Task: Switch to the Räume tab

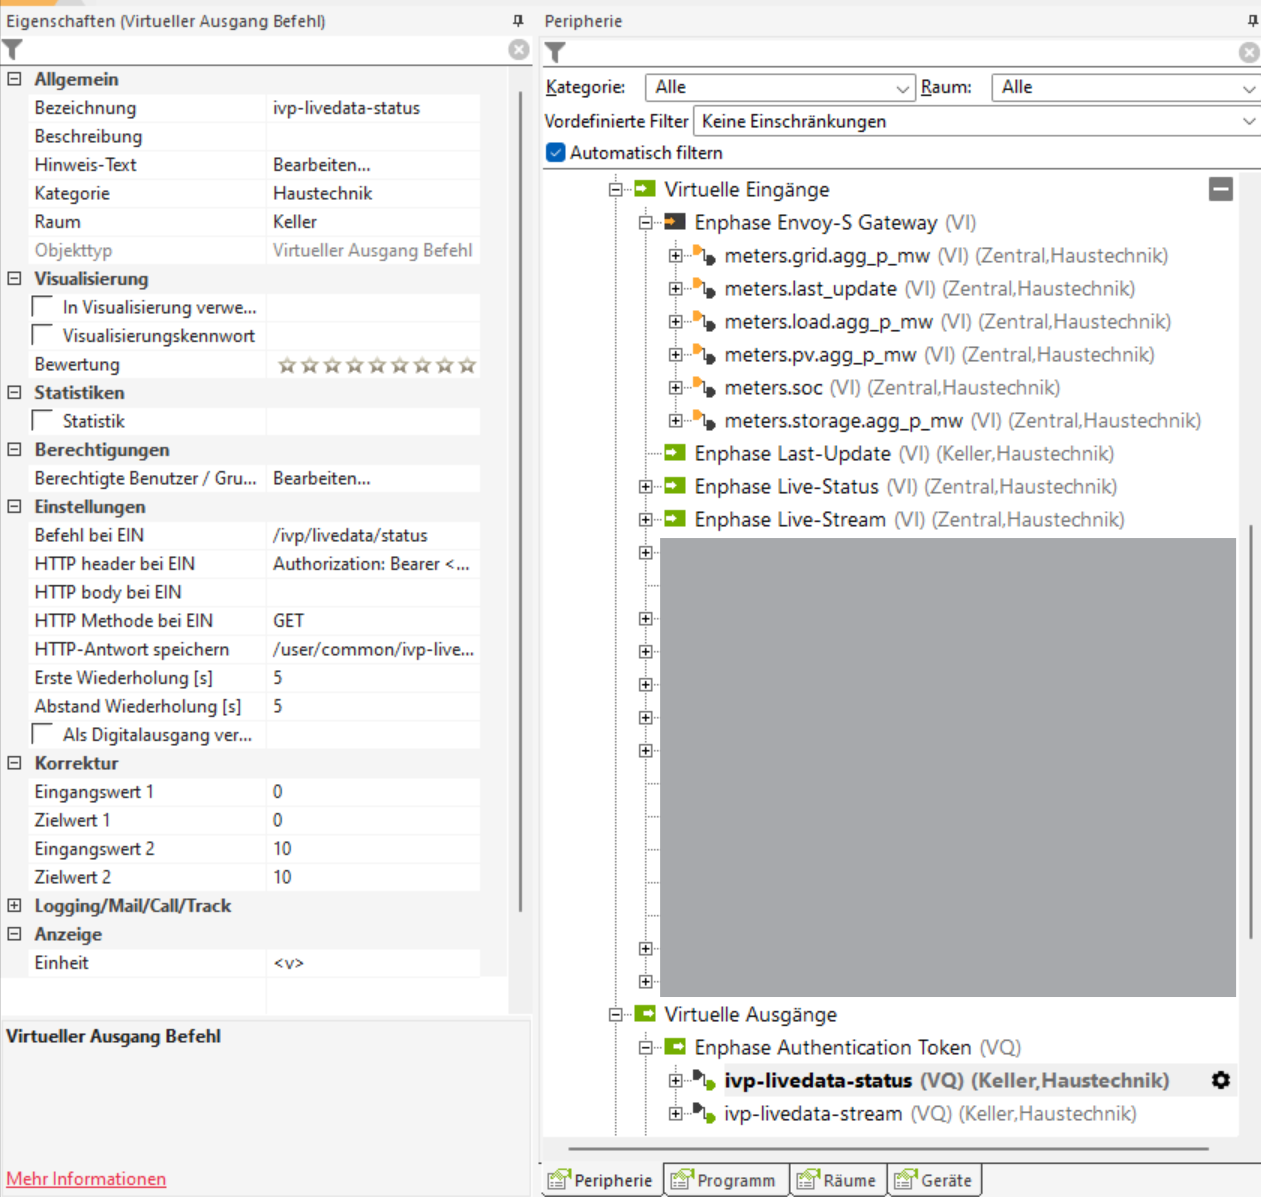Action: click(838, 1180)
